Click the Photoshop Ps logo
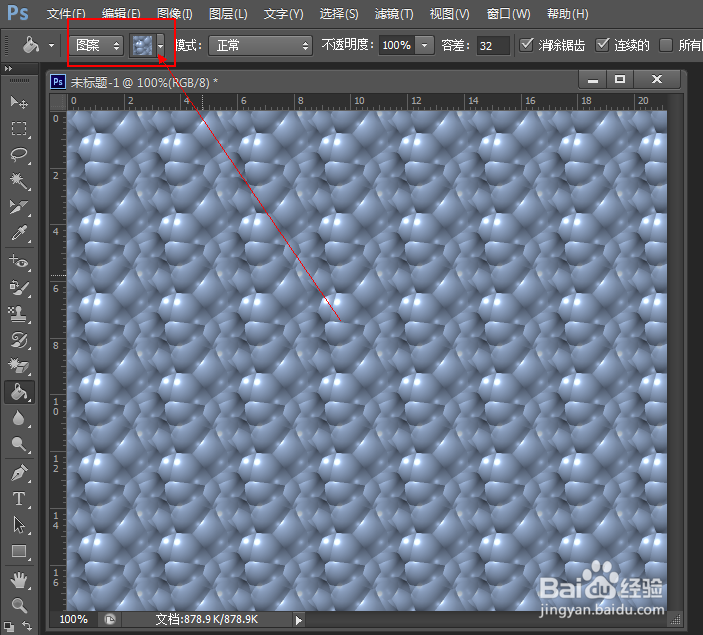Viewport: 703px width, 635px height. [x=18, y=13]
